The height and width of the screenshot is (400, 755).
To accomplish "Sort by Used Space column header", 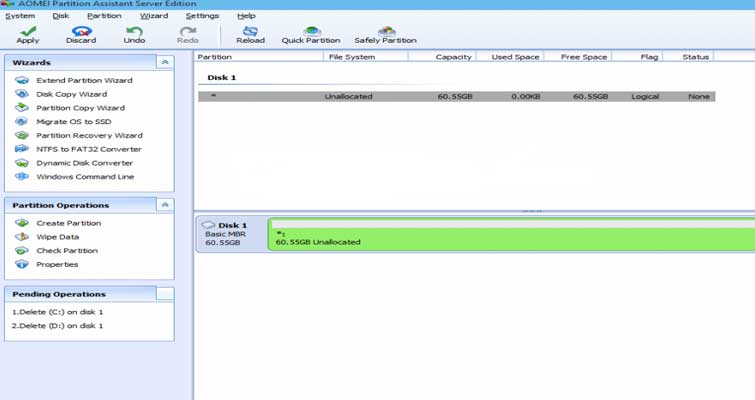I will click(509, 57).
